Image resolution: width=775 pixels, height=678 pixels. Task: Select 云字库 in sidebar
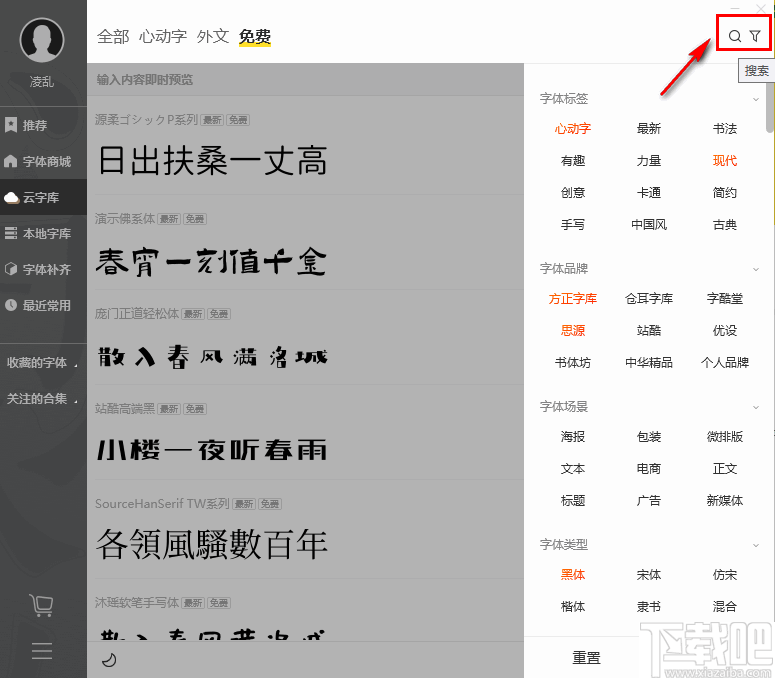point(43,197)
